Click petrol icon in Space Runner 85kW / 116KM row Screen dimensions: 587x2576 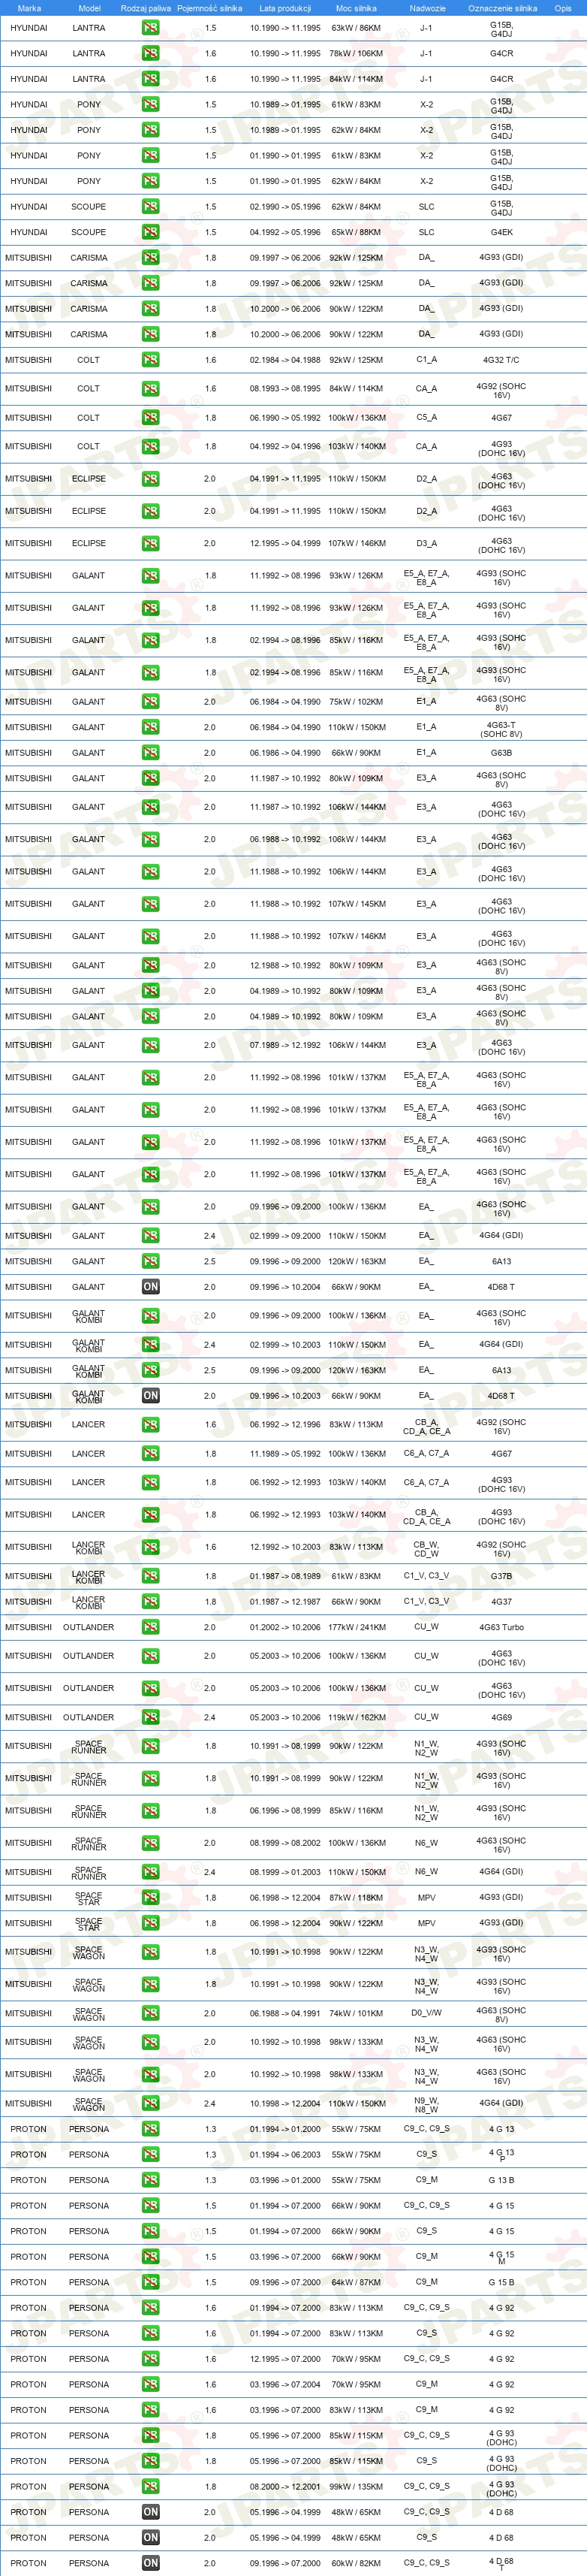(150, 1811)
